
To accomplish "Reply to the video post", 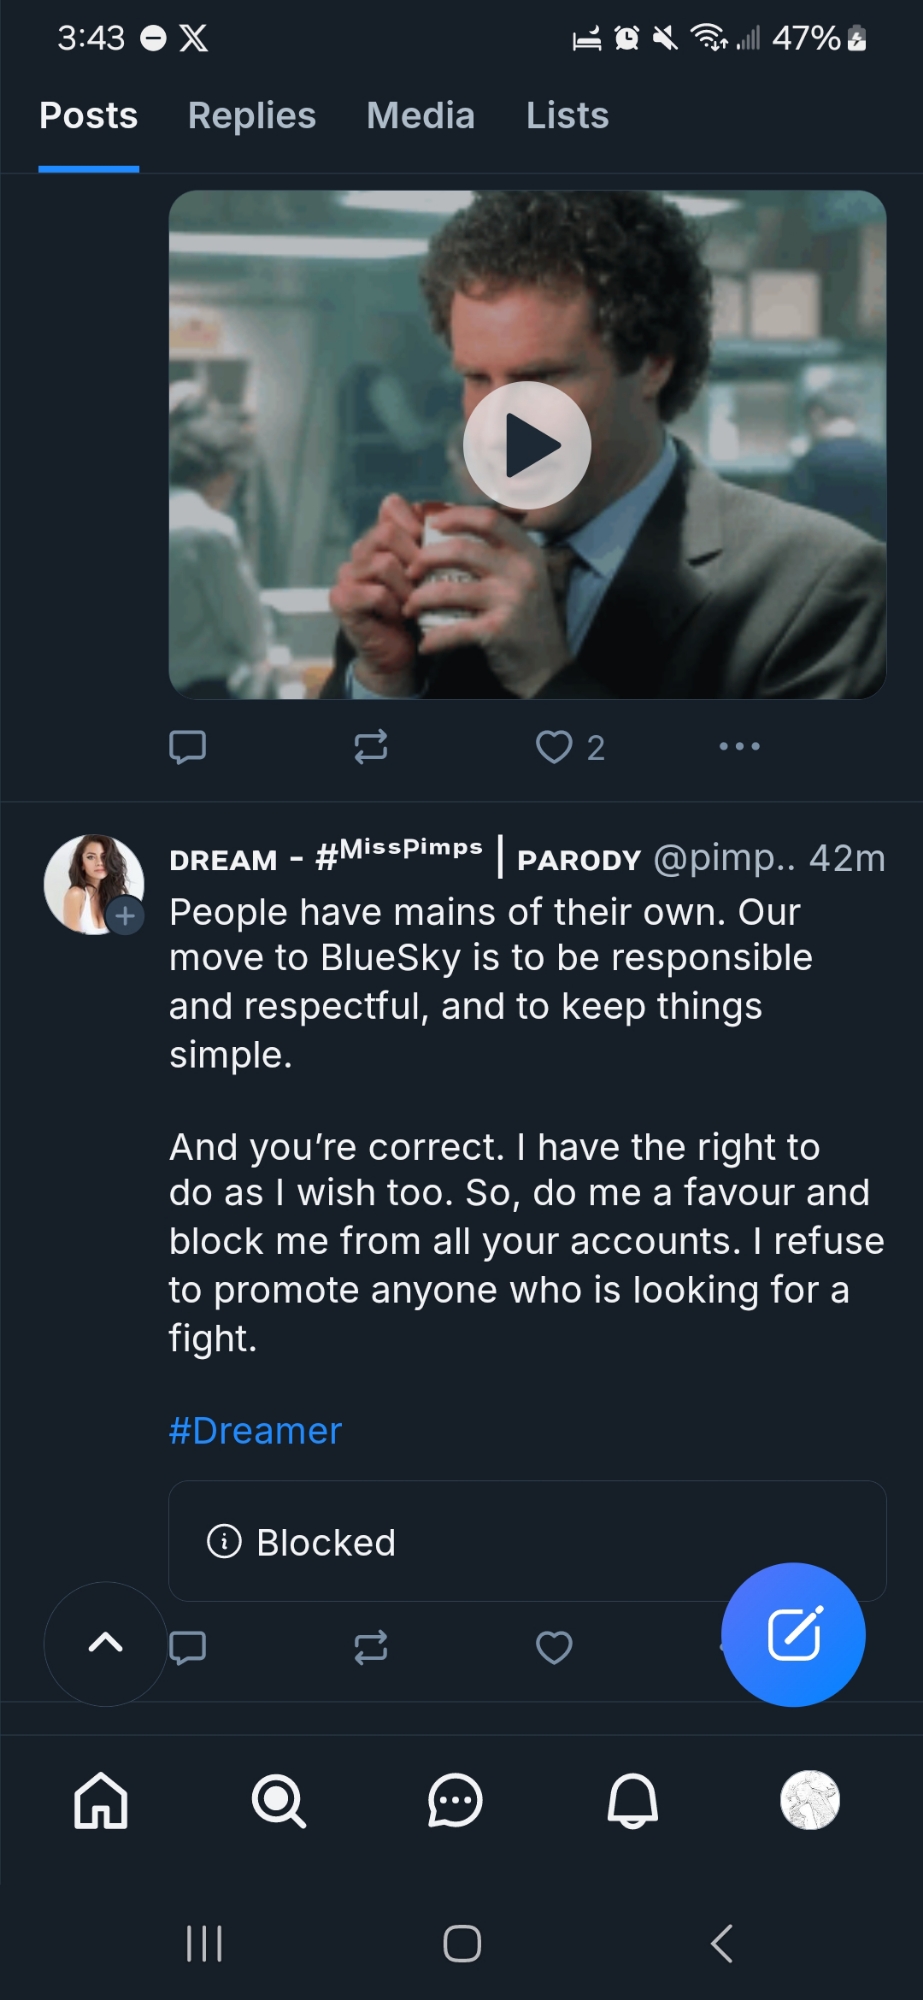I will 188,747.
